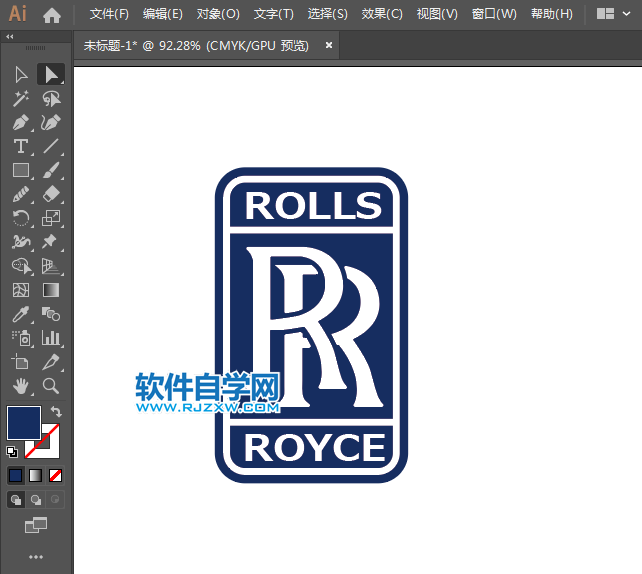This screenshot has width=642, height=574.
Task: Pick the Eraser tool
Action: [50, 194]
